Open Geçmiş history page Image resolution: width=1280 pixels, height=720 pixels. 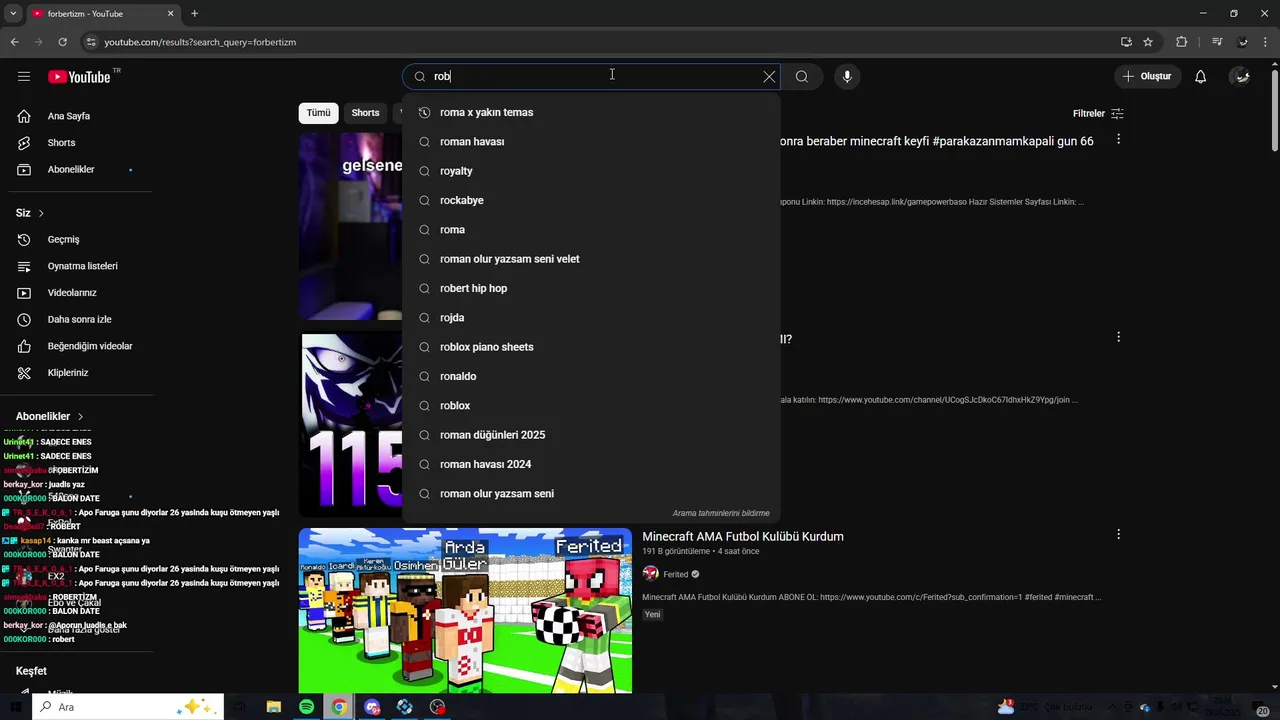point(76,240)
